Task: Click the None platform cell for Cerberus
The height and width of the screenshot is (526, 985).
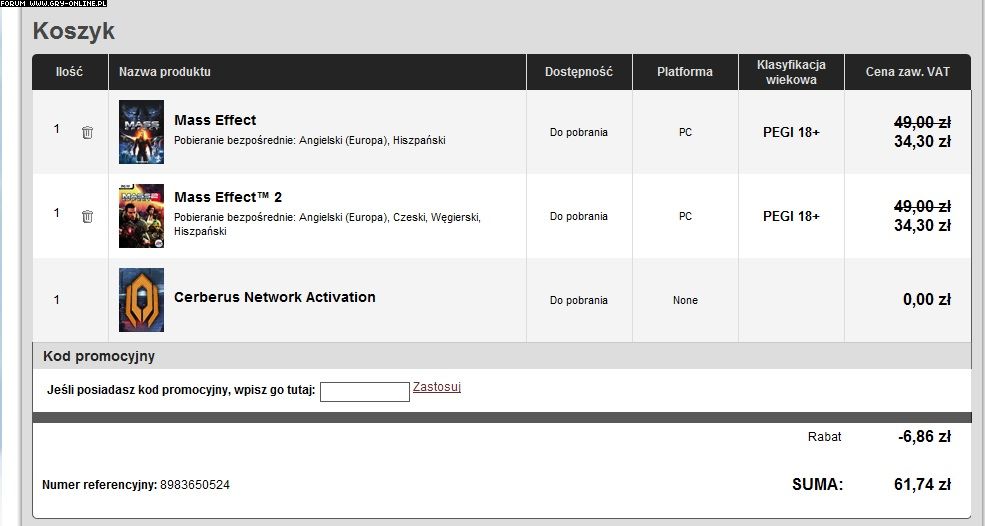Action: point(685,300)
